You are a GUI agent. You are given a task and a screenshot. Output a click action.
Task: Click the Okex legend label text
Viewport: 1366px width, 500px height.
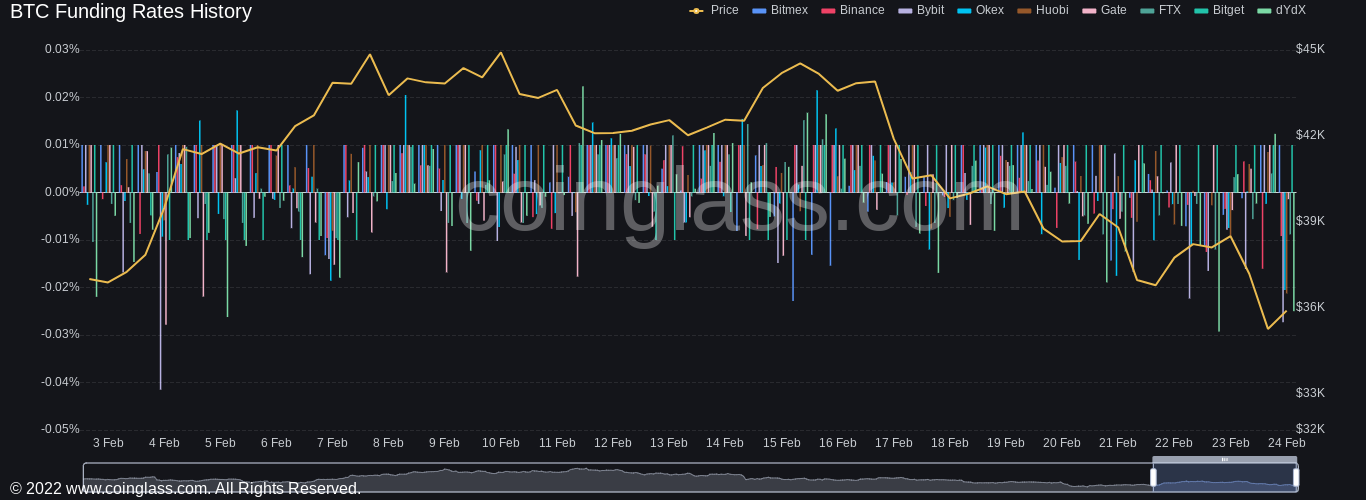(x=989, y=10)
